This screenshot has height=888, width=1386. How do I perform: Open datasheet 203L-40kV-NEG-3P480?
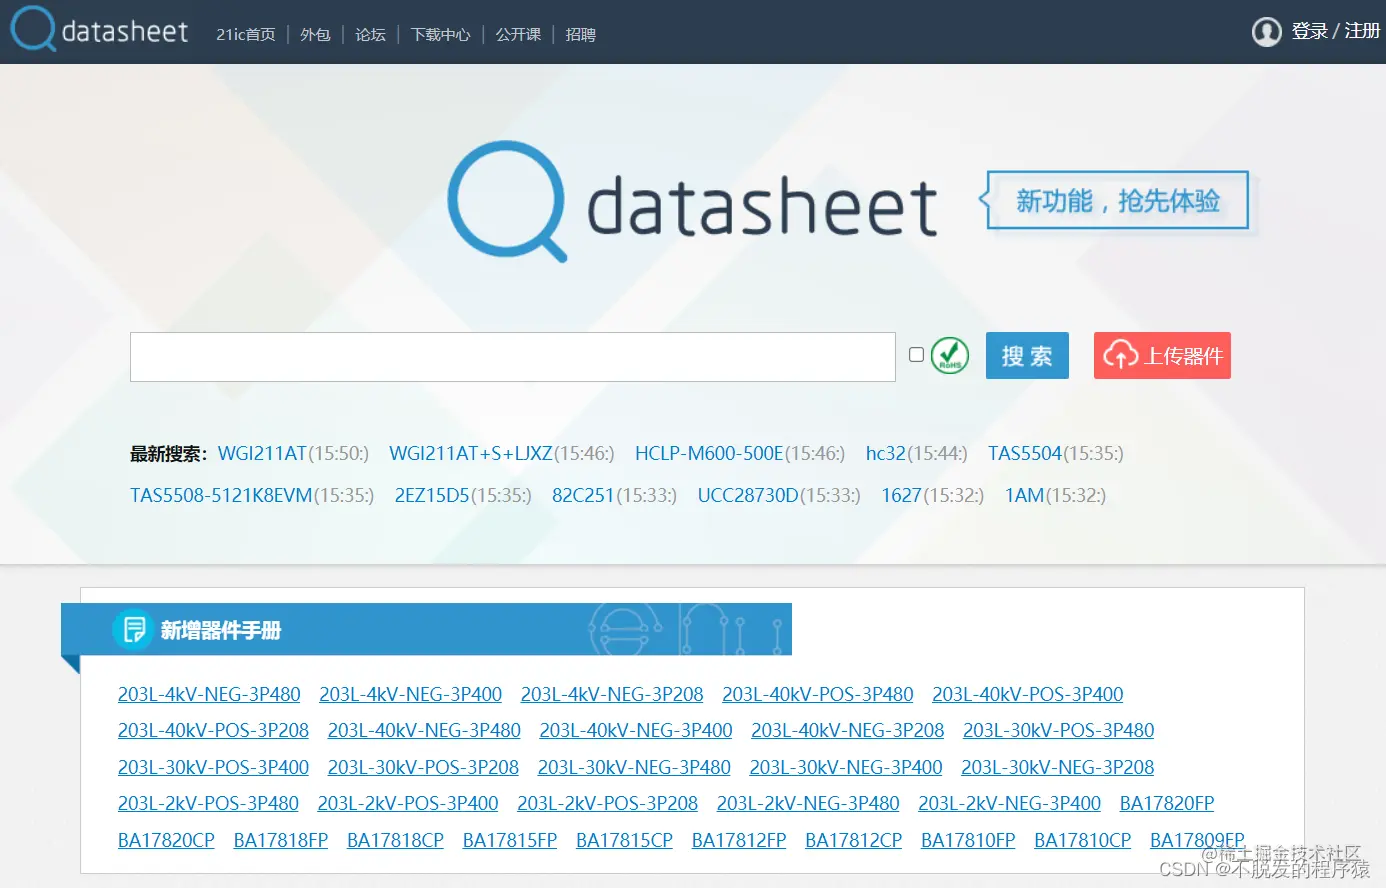pos(424,730)
